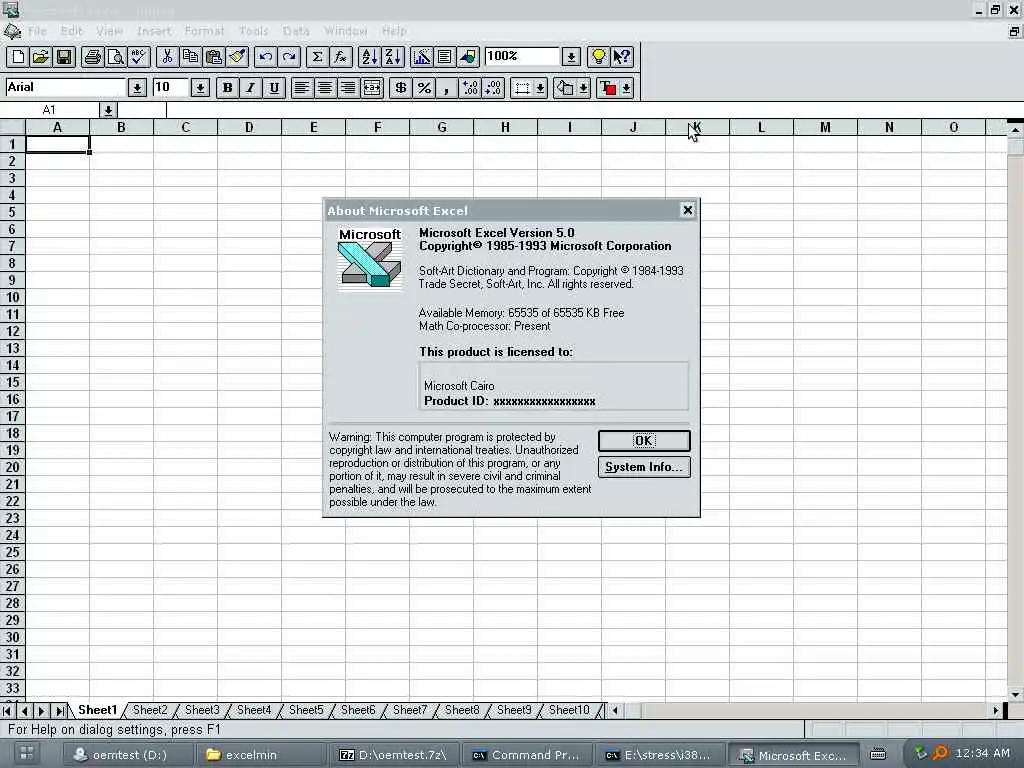Click the Cut scissors icon

(167, 57)
